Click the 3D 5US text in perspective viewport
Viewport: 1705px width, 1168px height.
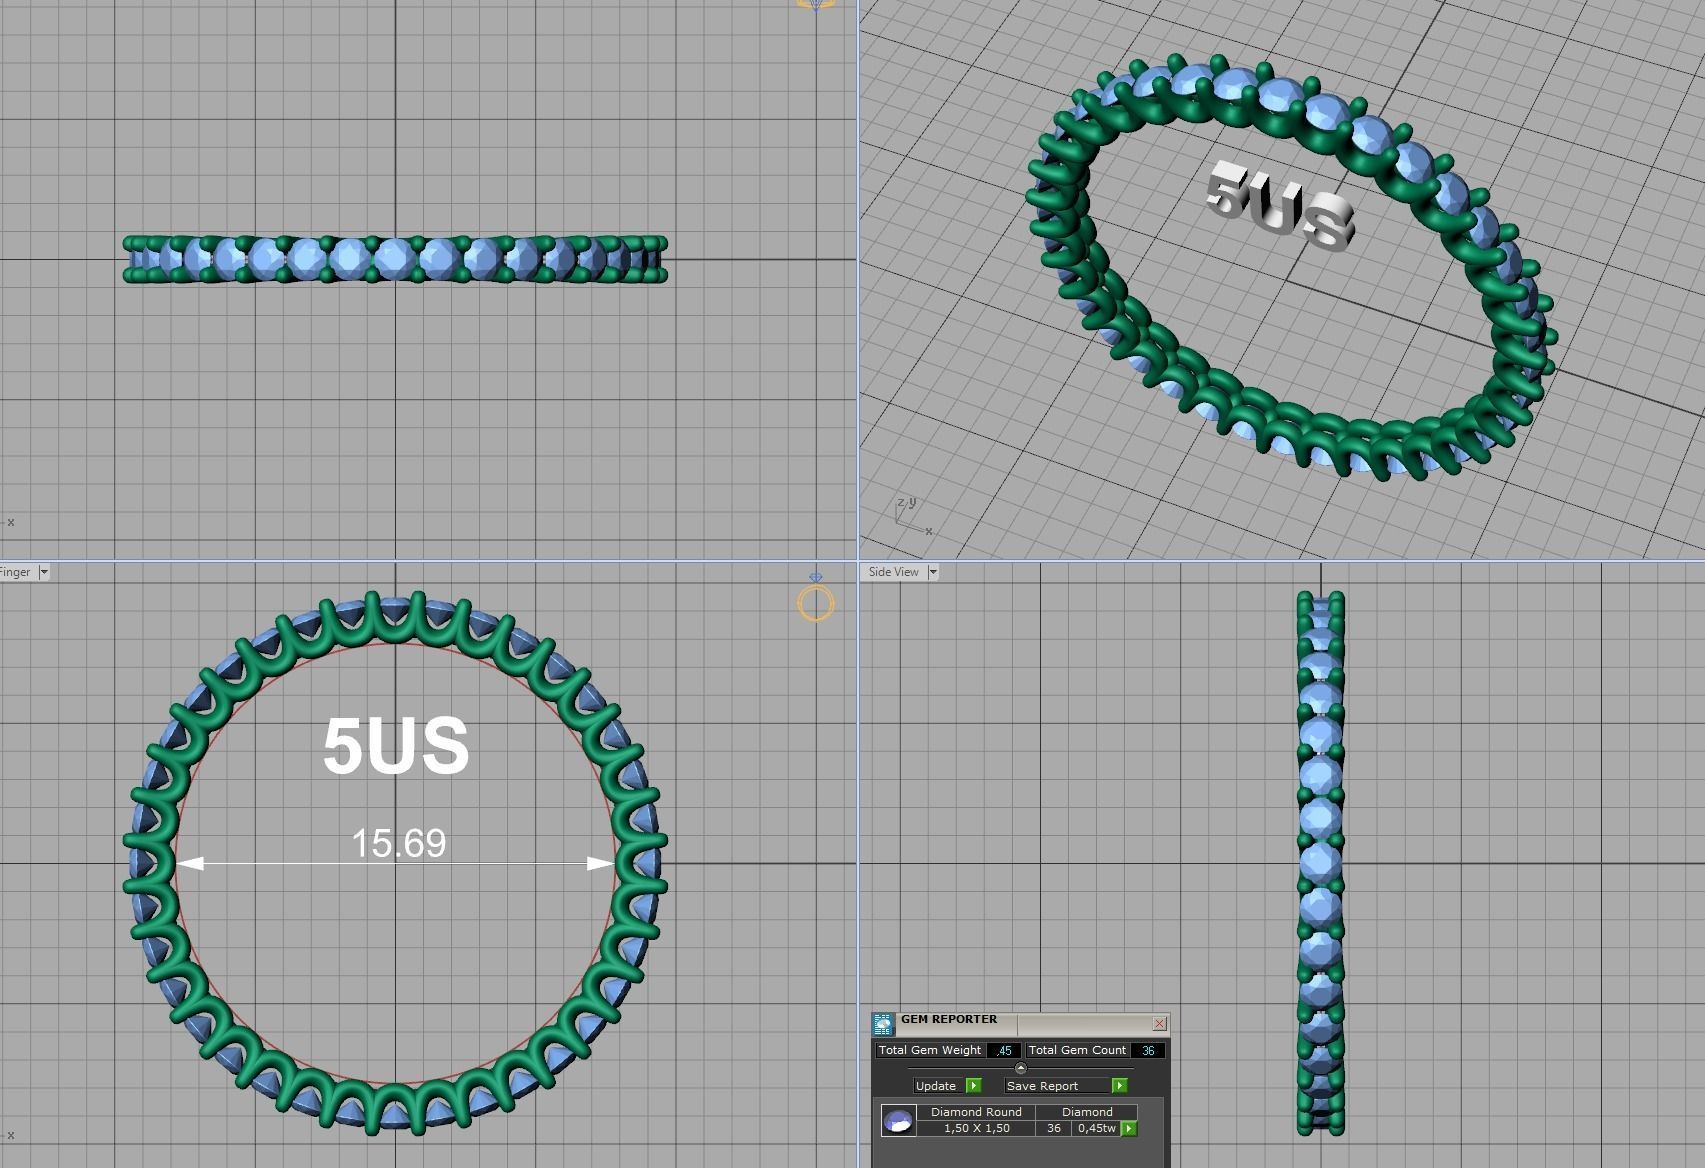point(1279,205)
